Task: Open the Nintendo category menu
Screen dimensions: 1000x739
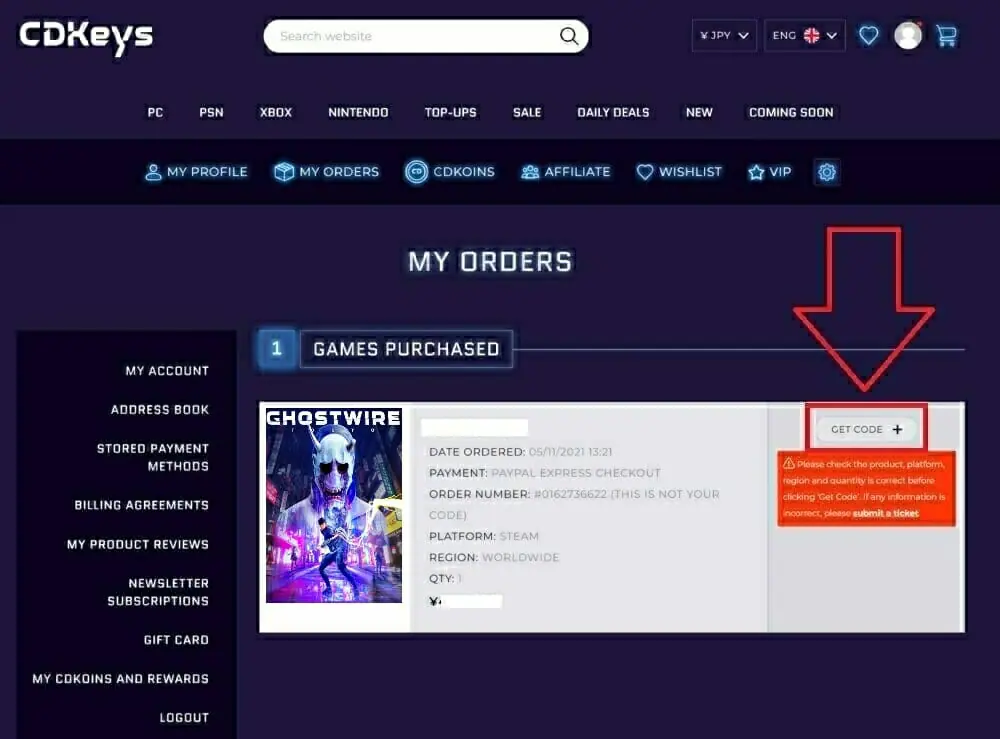Action: tap(358, 112)
